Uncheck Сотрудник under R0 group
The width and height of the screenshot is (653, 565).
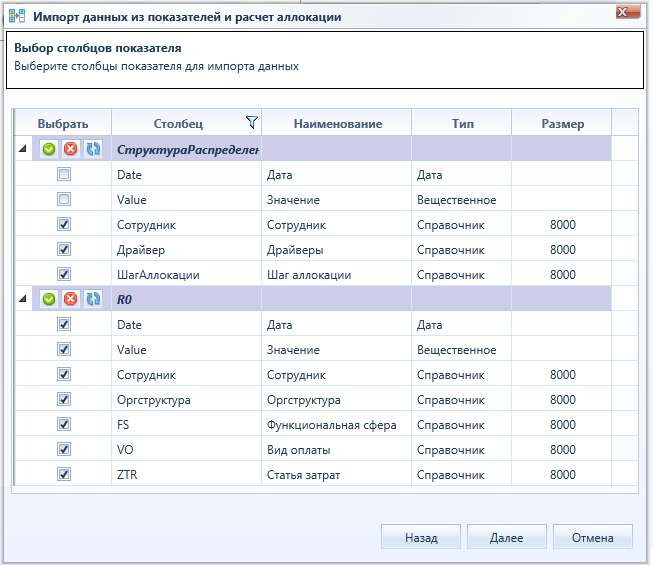[64, 374]
